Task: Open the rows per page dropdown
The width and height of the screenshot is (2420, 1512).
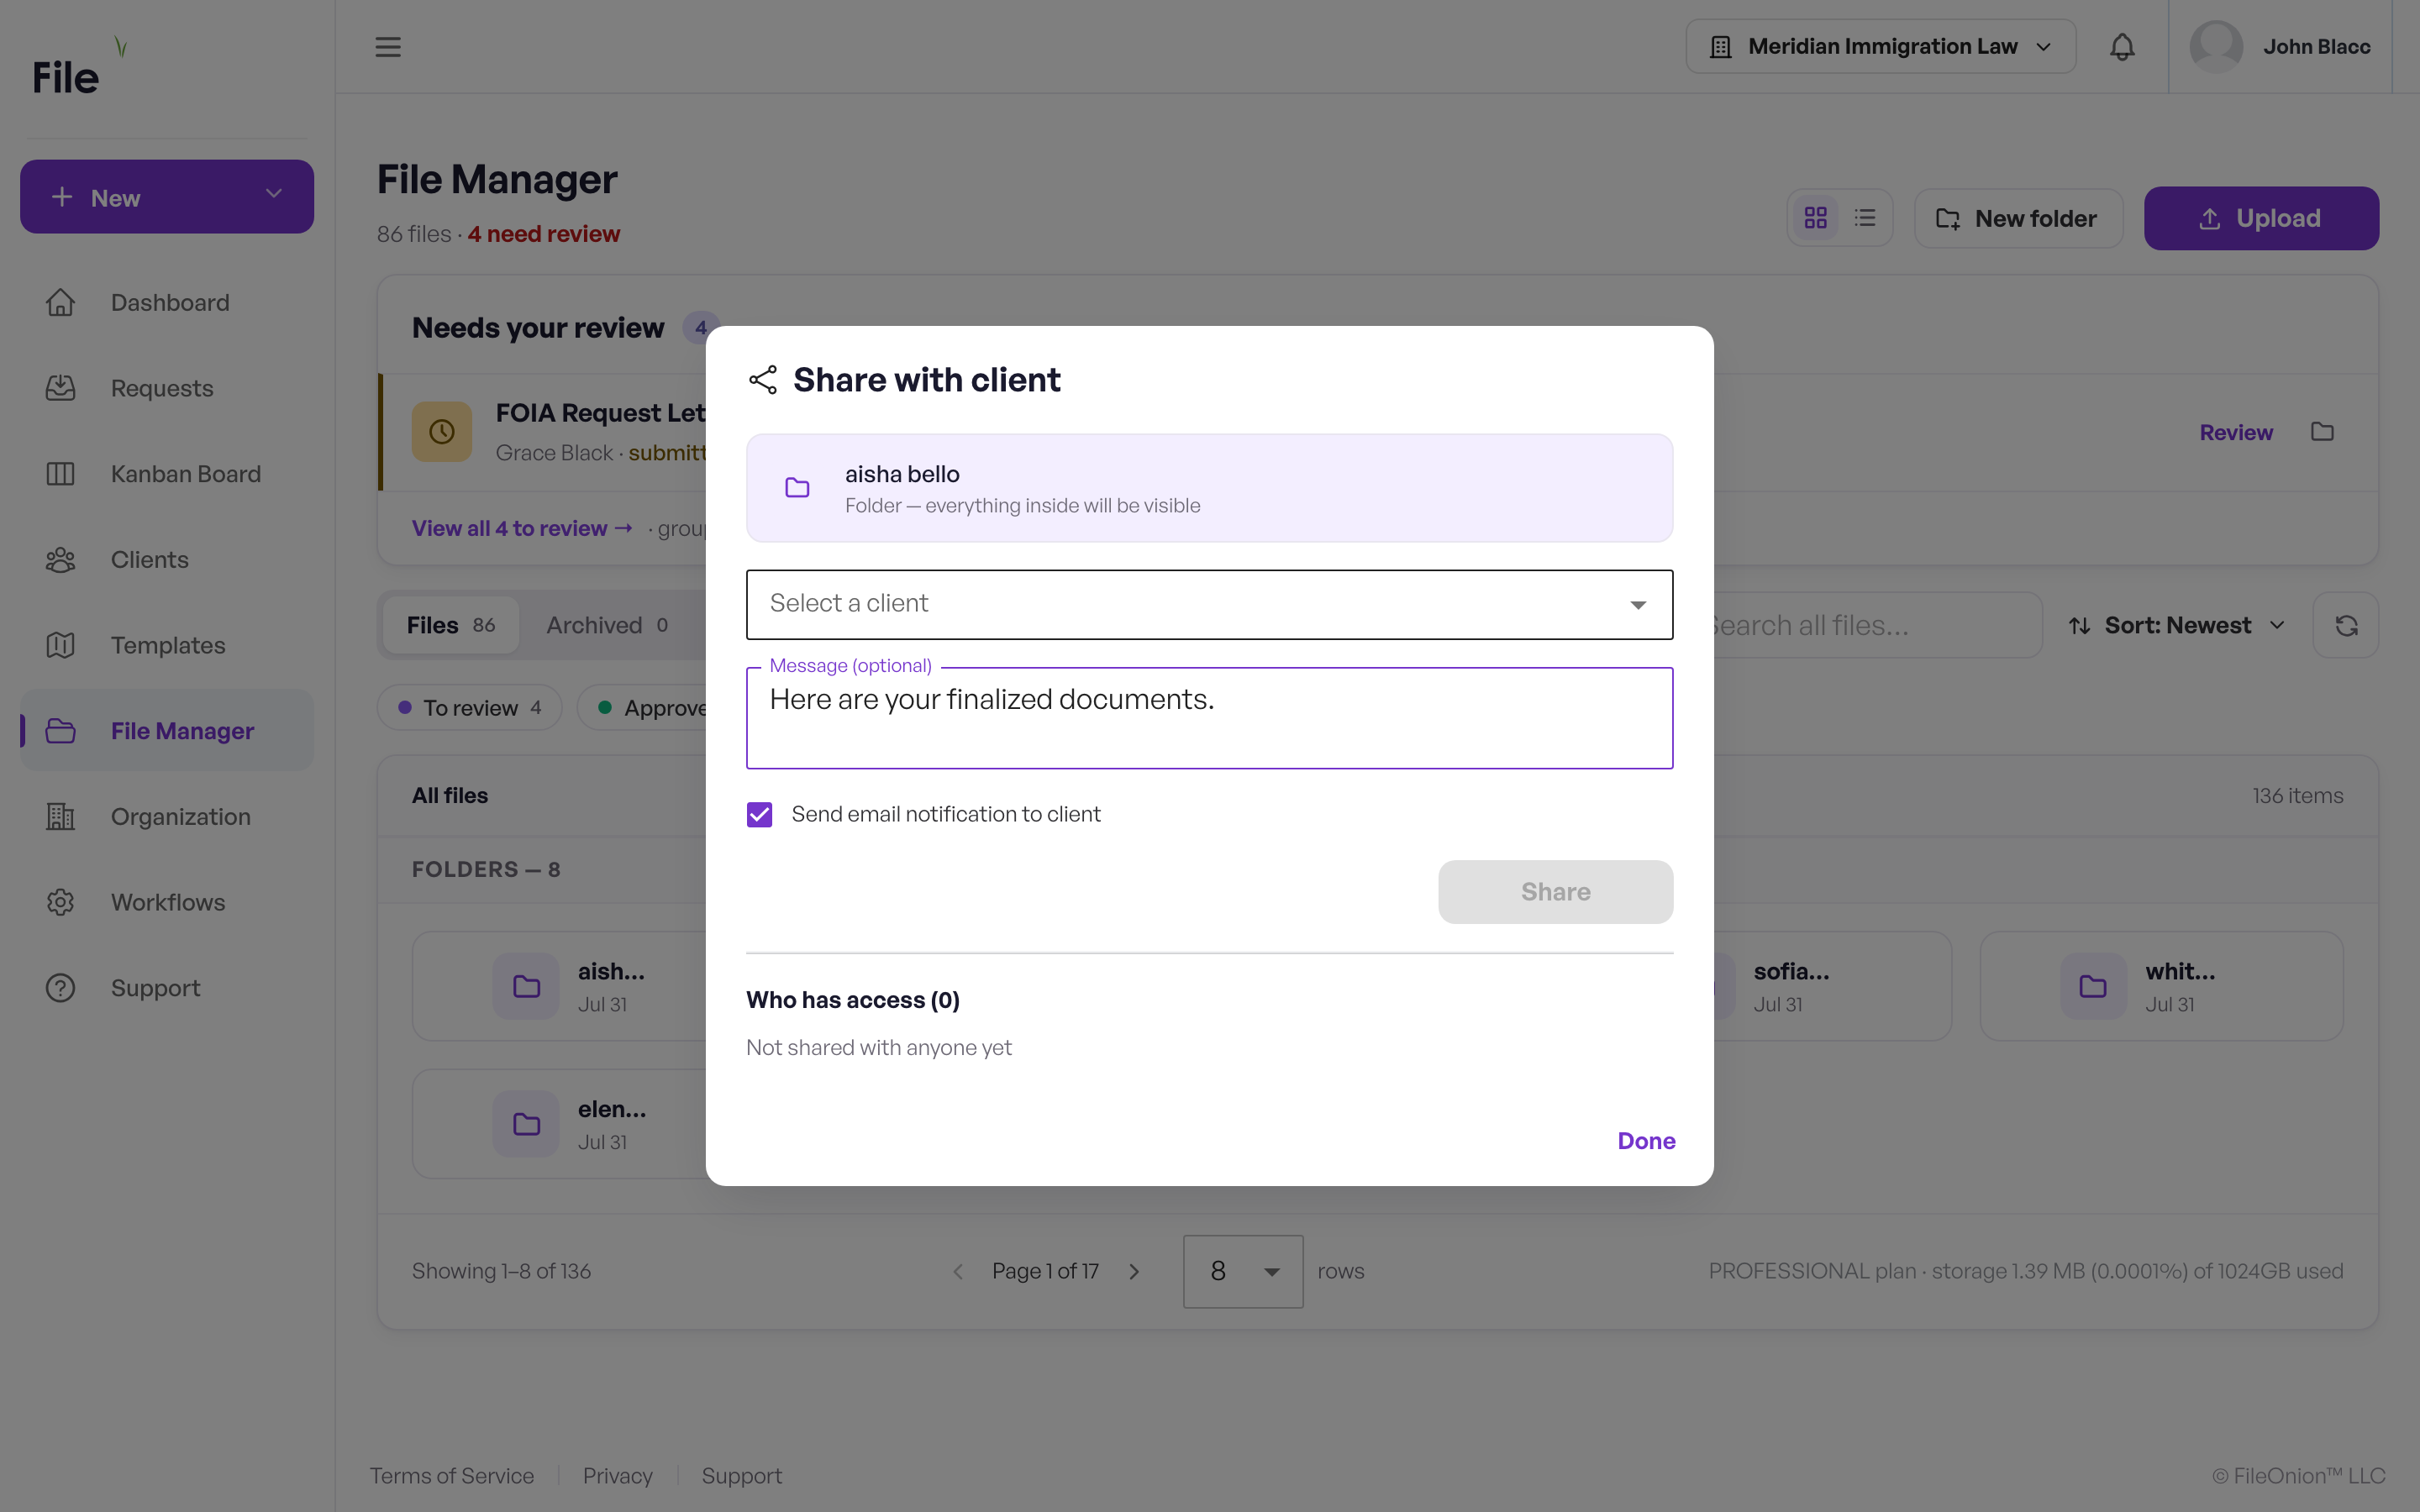Action: coord(1243,1271)
